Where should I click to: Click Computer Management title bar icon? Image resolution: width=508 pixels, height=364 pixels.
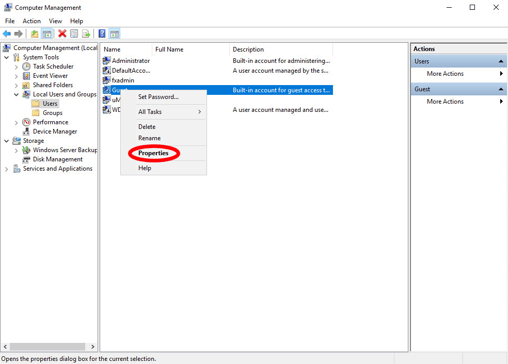point(8,7)
